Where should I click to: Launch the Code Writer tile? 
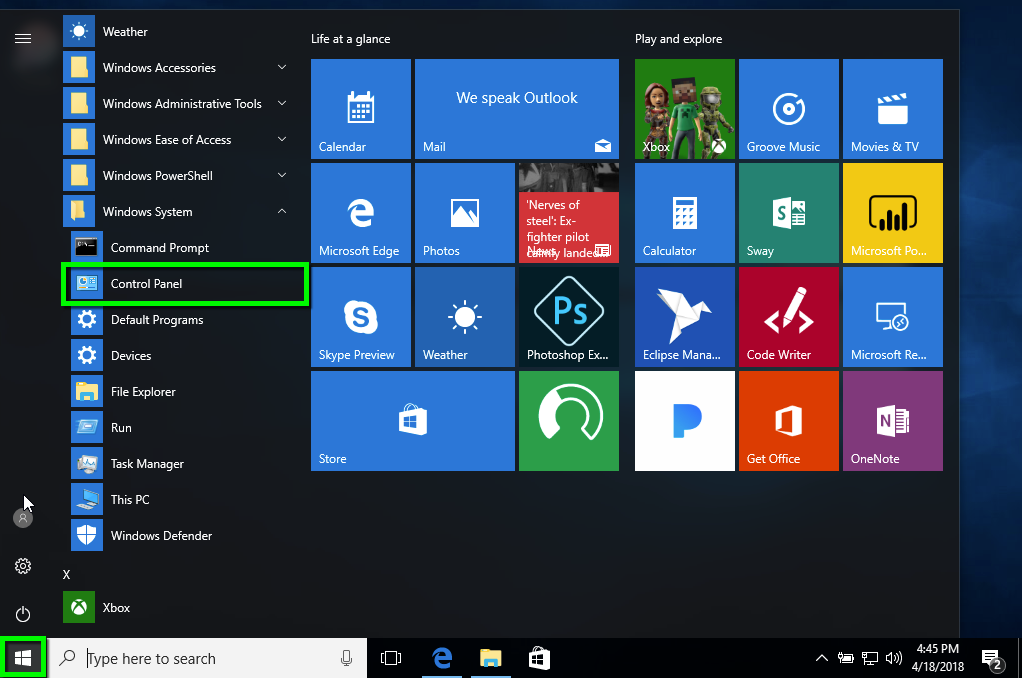pyautogui.click(x=789, y=317)
